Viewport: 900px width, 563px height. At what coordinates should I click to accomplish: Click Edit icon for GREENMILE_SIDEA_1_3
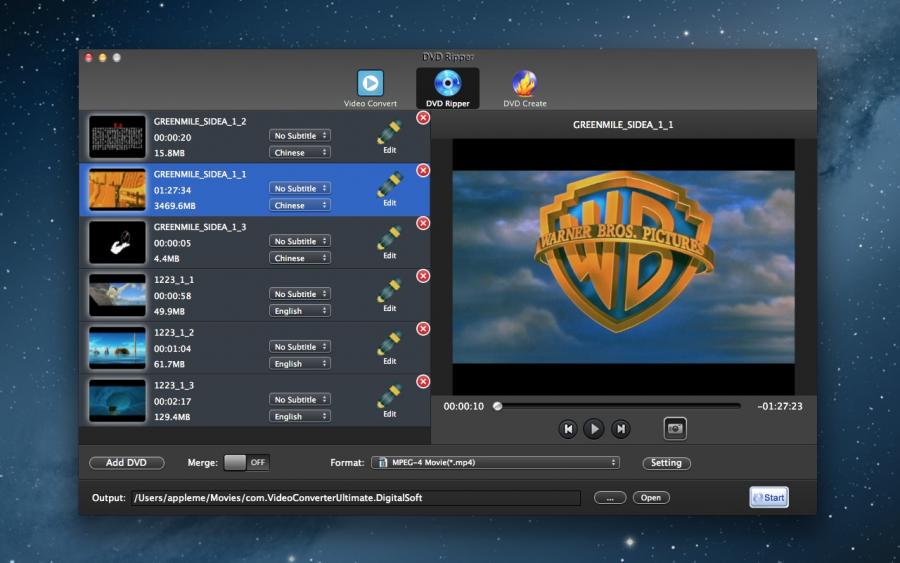tap(389, 243)
